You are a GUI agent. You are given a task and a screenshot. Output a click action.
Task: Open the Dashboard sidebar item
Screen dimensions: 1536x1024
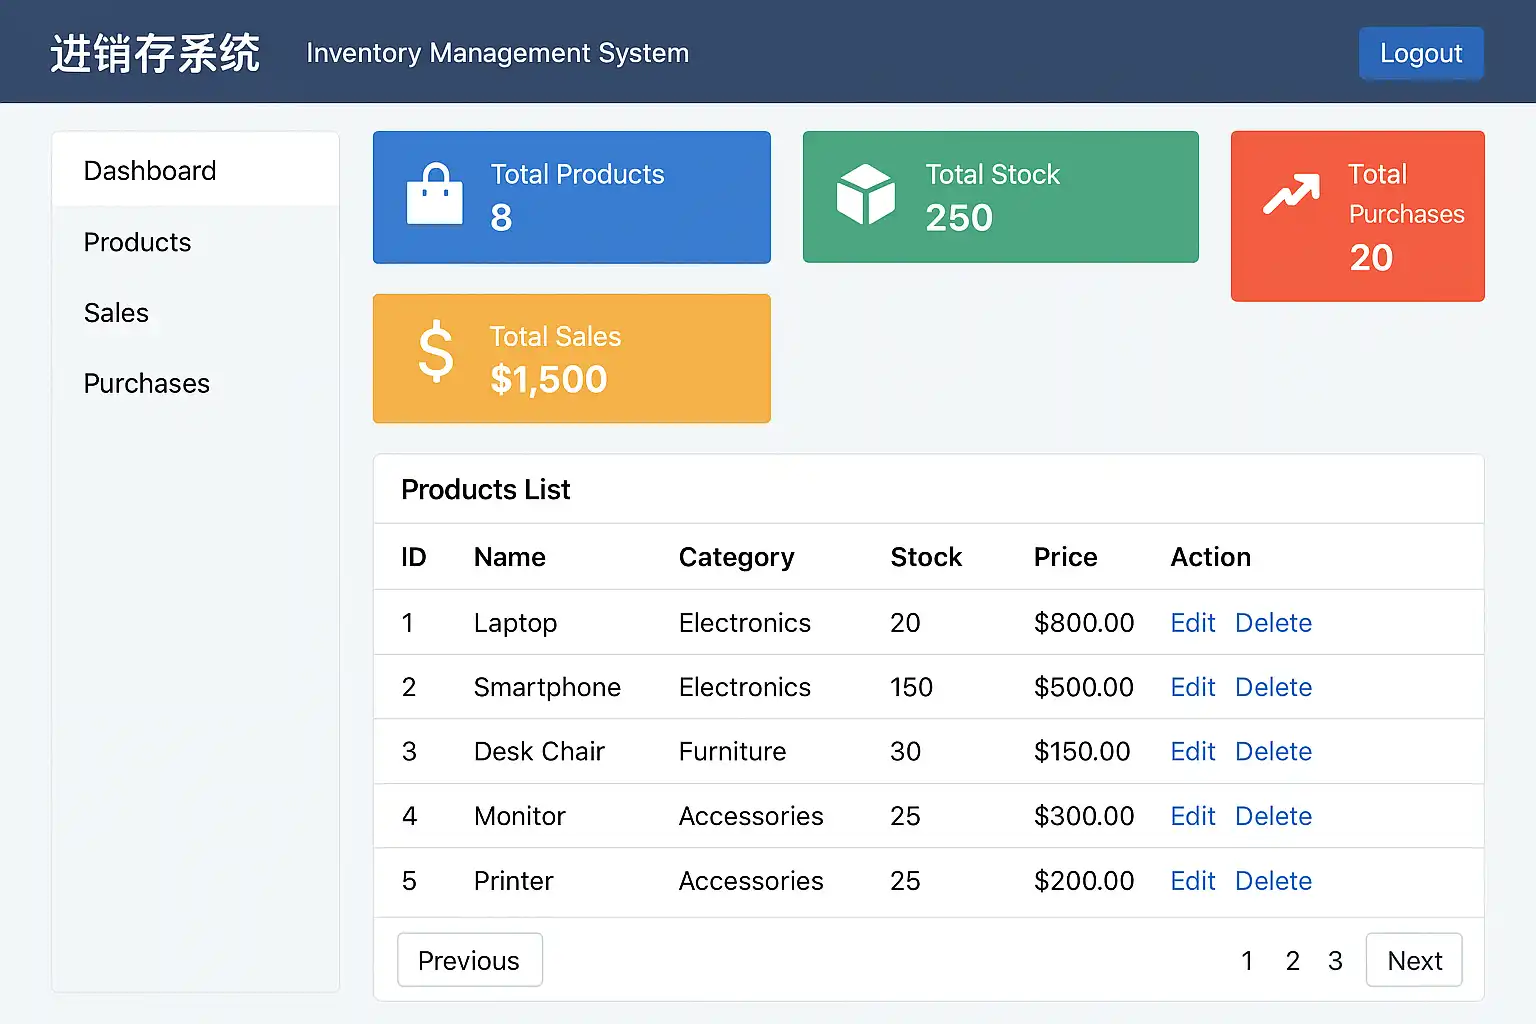point(150,171)
